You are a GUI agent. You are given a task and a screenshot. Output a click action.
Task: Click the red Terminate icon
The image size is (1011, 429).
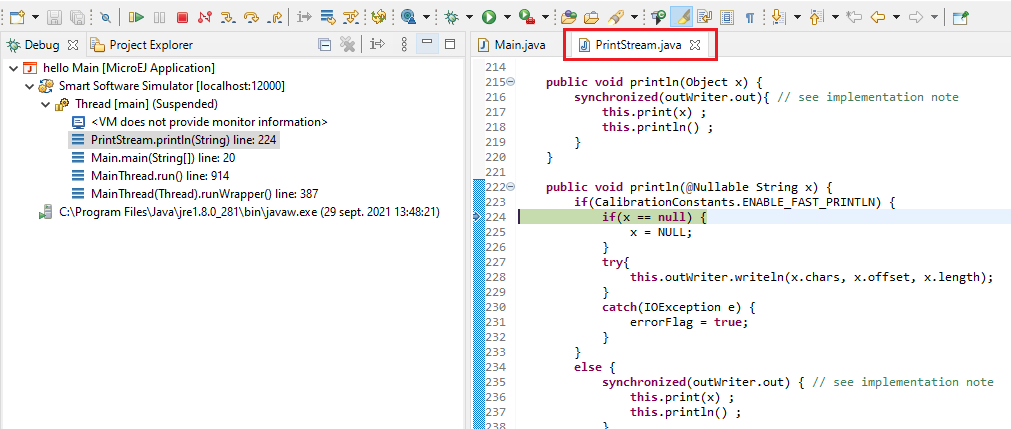pos(182,17)
